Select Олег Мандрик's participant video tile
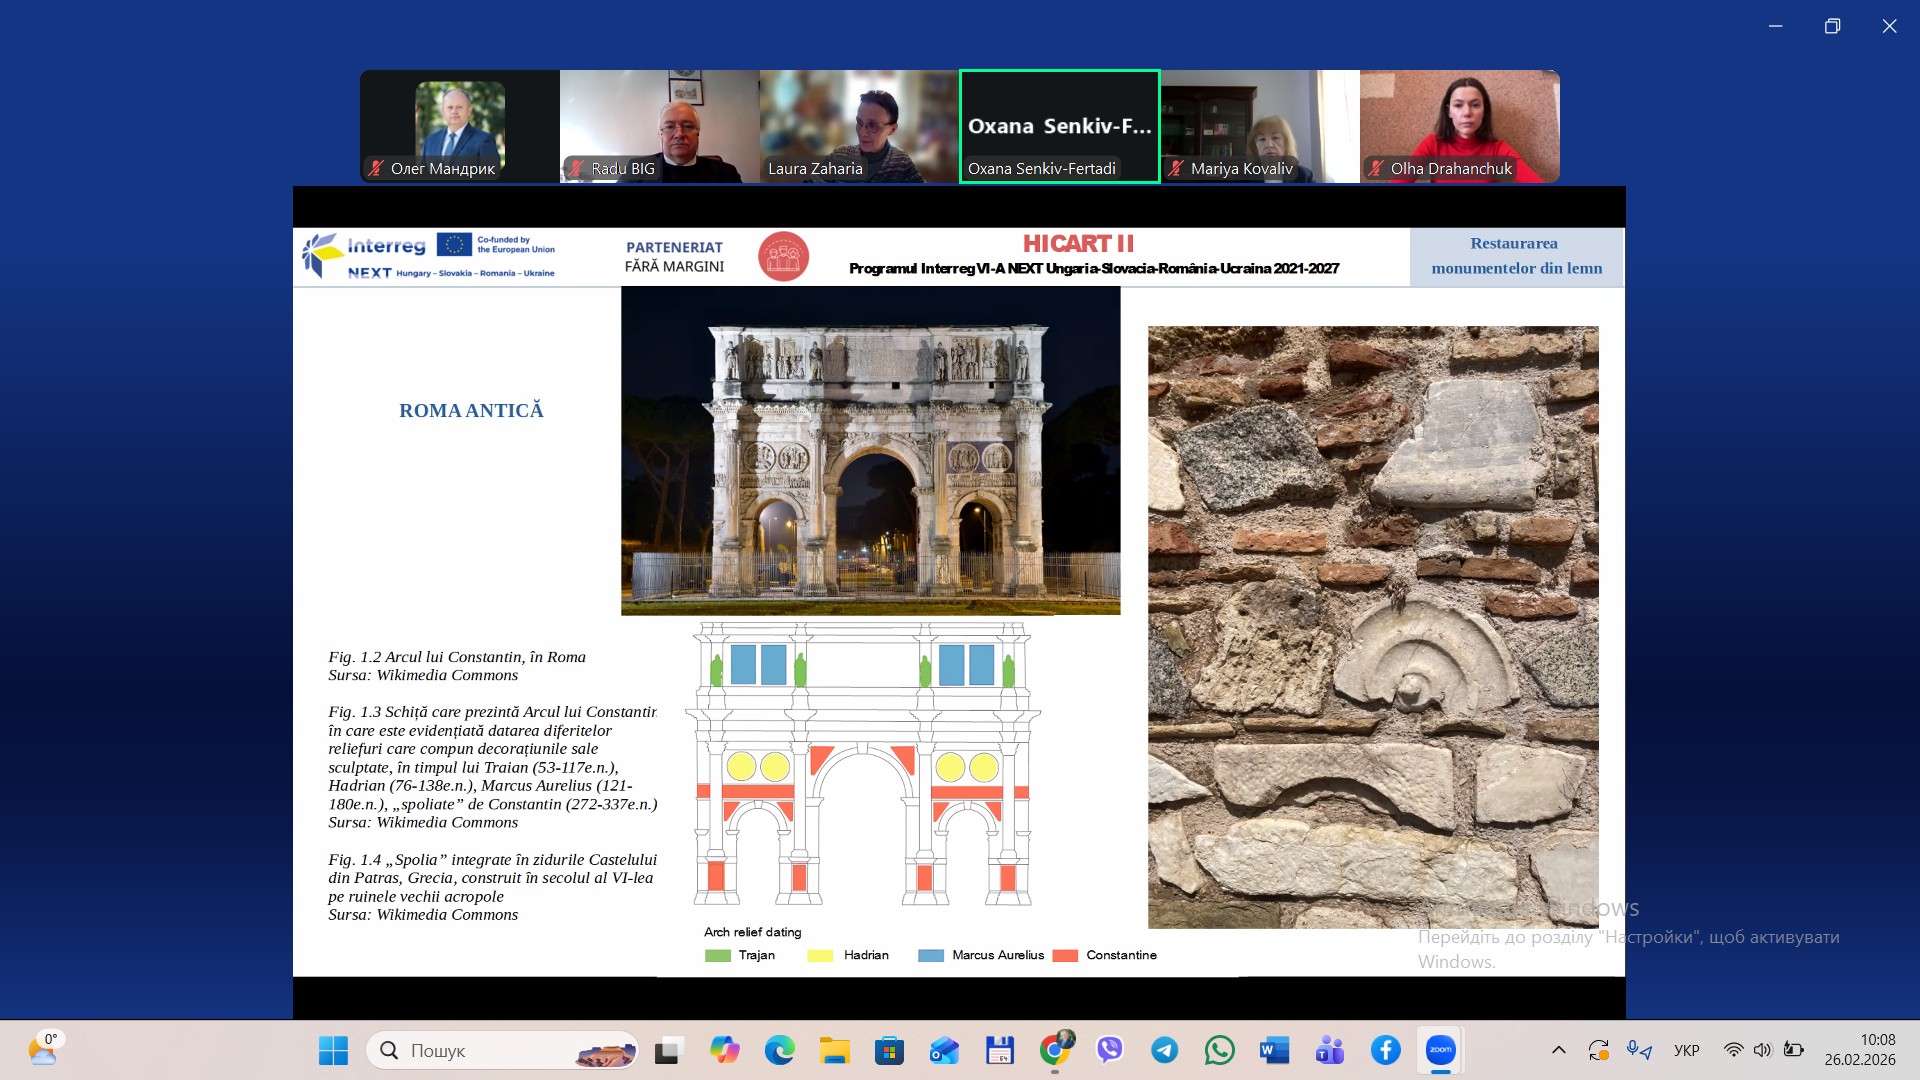 pos(459,126)
